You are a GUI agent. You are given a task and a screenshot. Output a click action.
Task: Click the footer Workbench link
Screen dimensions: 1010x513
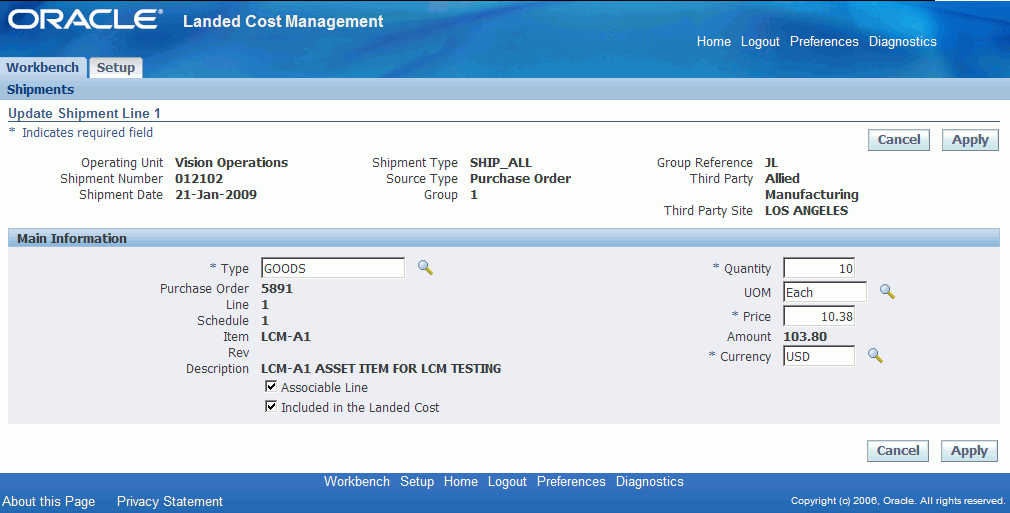point(357,481)
